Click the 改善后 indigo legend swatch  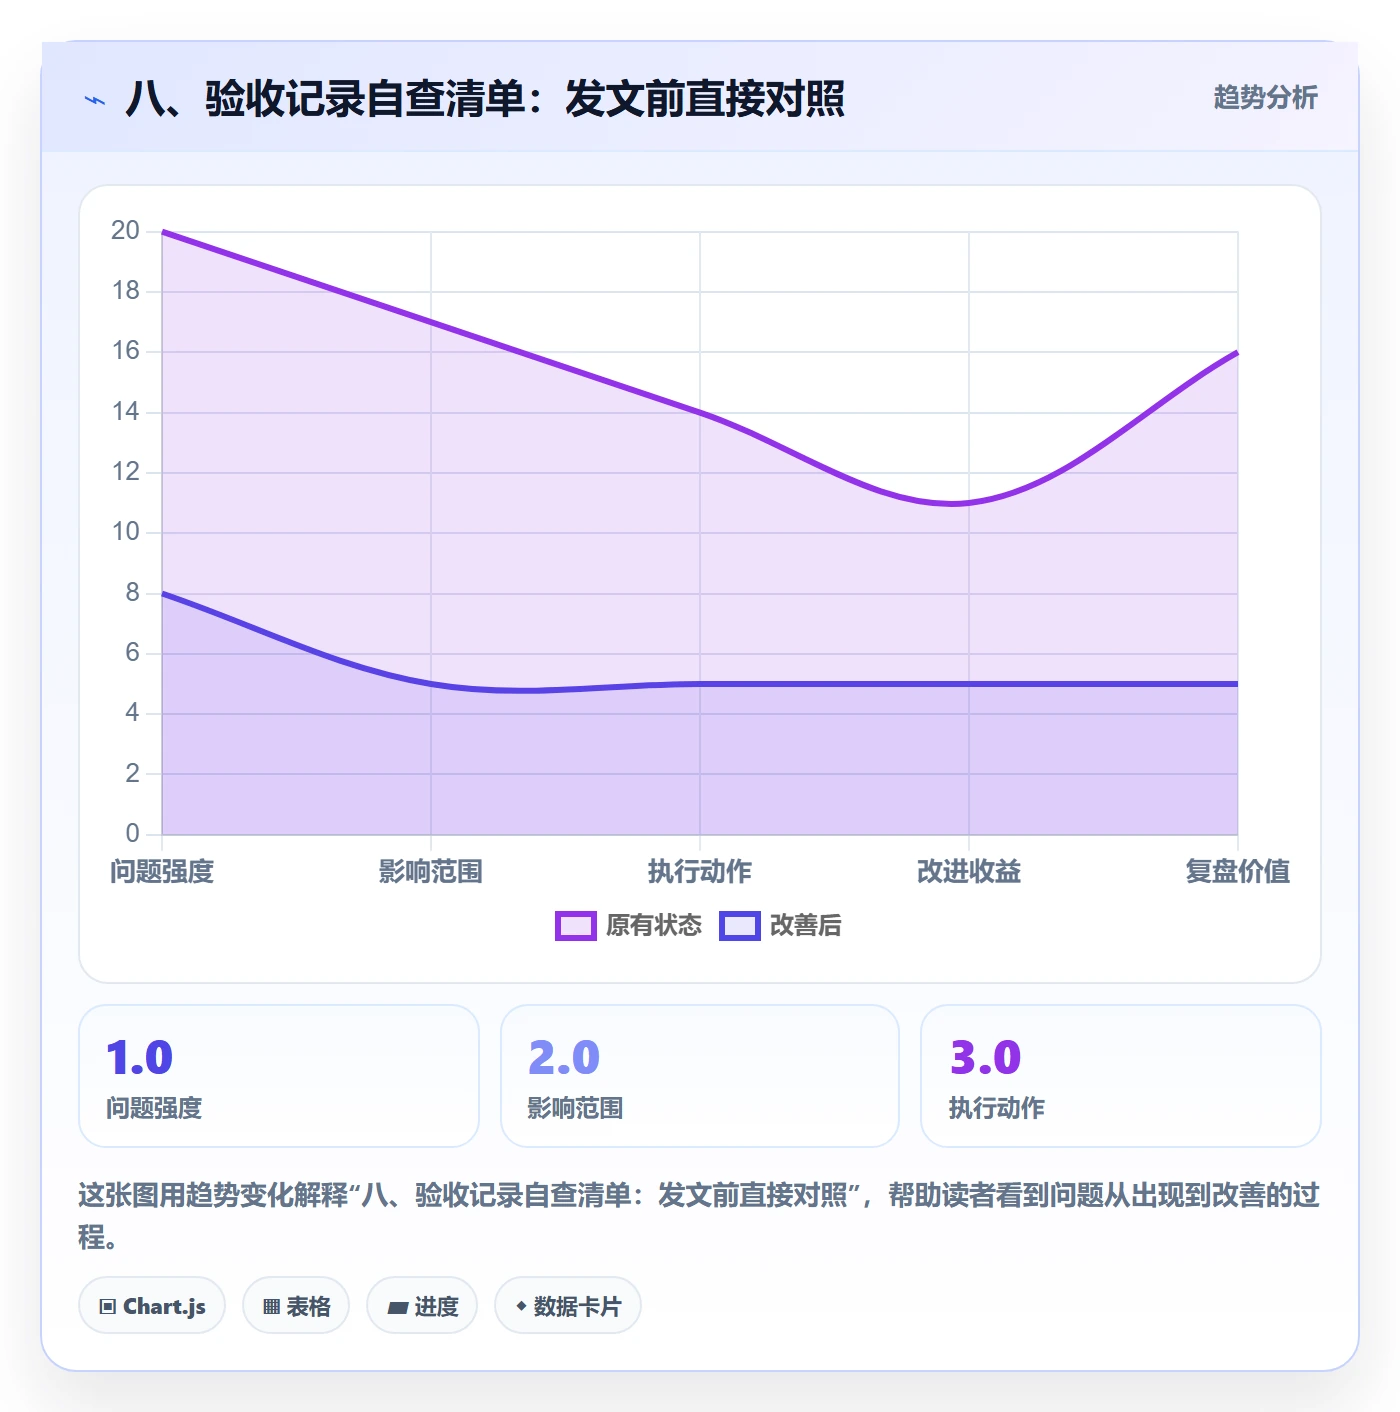point(740,926)
